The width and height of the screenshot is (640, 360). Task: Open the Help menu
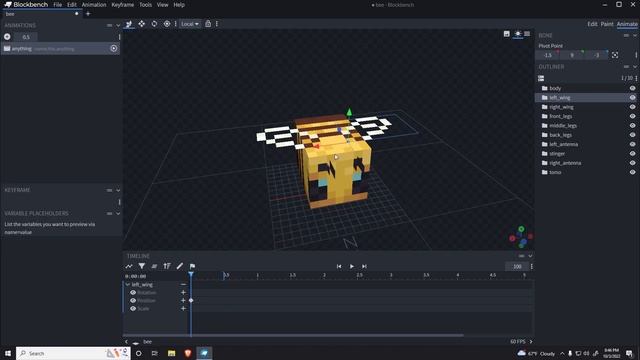click(179, 5)
